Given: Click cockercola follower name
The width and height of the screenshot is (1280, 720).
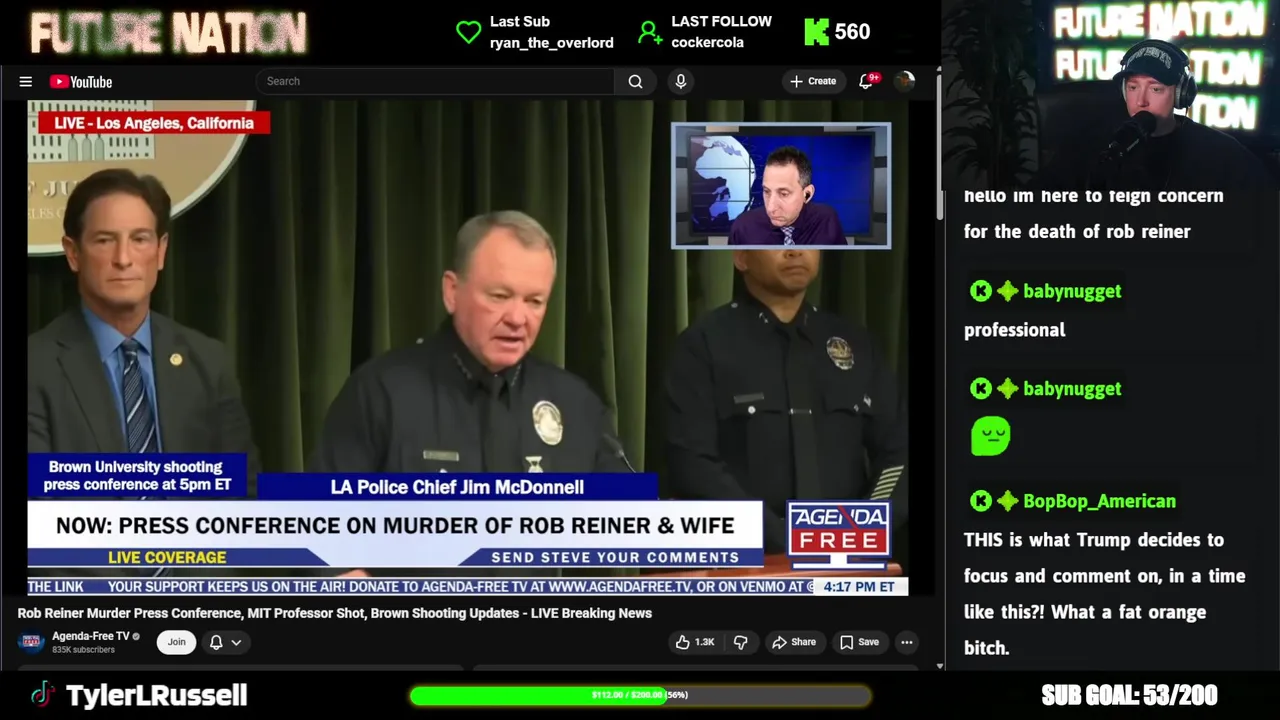Looking at the screenshot, I should [707, 42].
